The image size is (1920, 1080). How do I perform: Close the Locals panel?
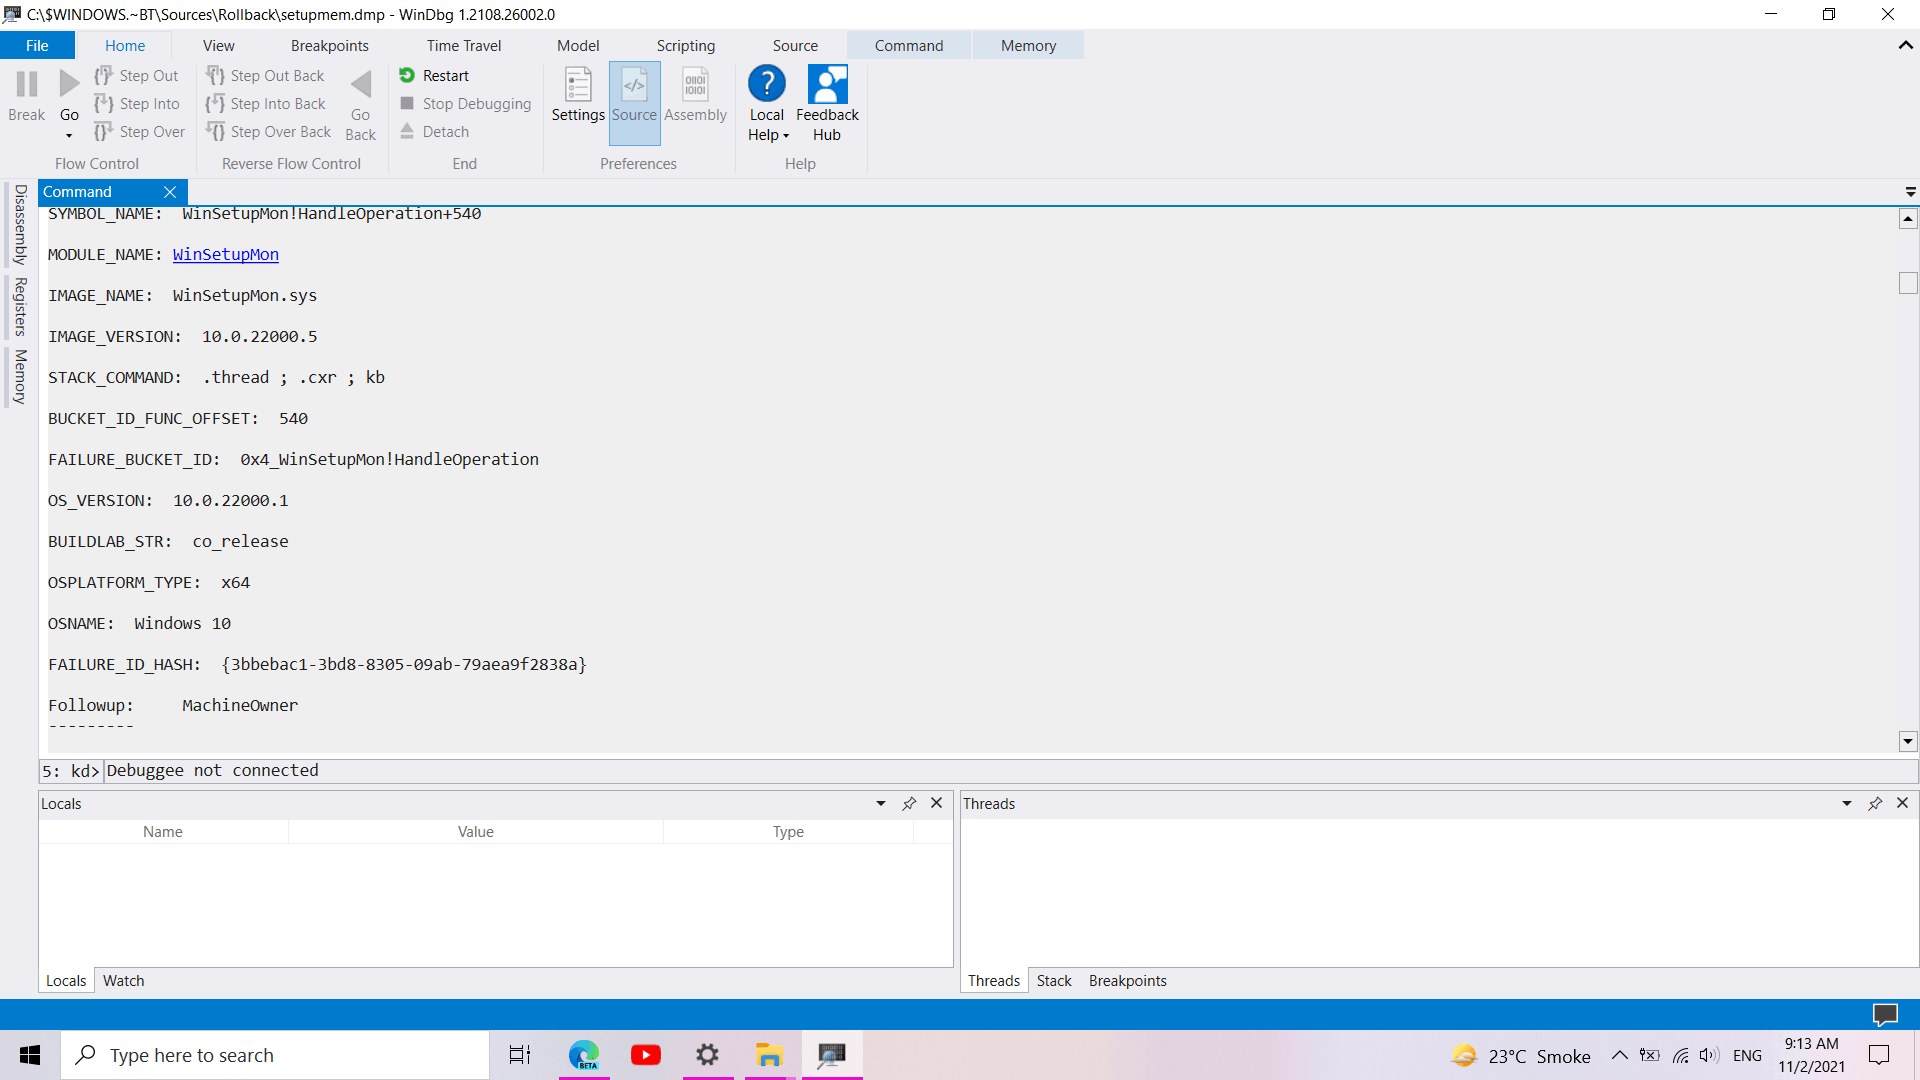point(937,803)
